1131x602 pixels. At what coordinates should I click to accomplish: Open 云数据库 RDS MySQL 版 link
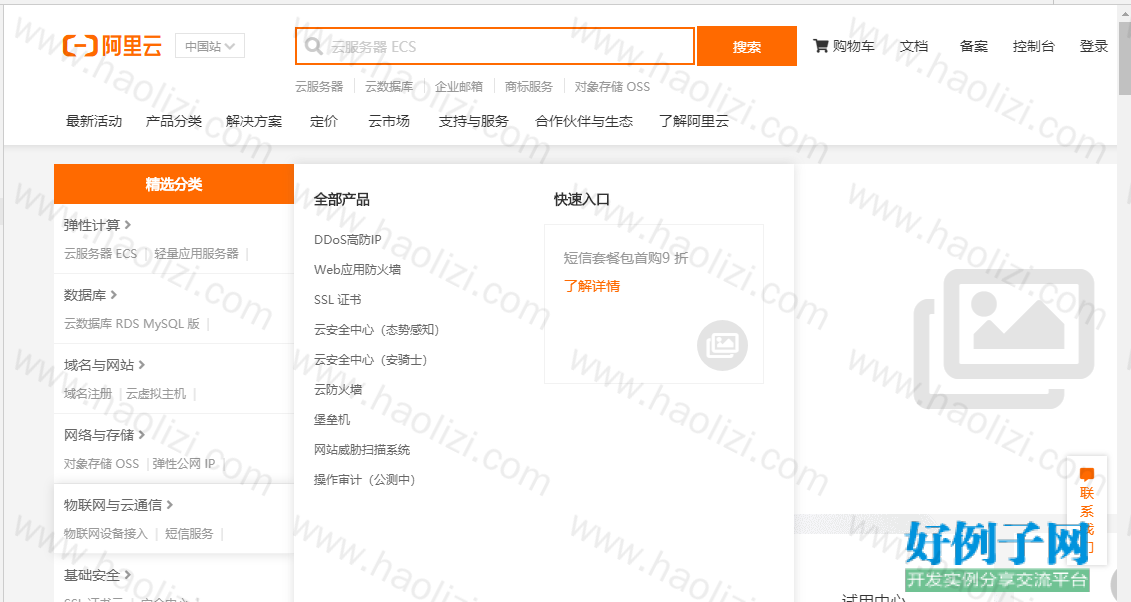131,324
